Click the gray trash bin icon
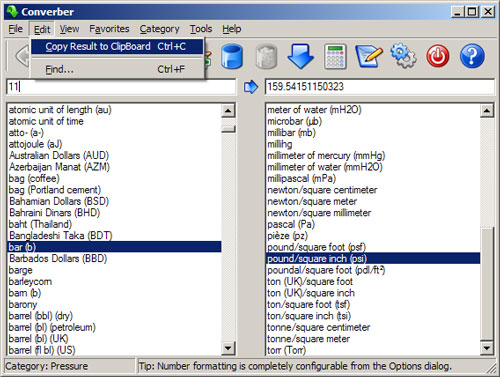 pos(266,56)
